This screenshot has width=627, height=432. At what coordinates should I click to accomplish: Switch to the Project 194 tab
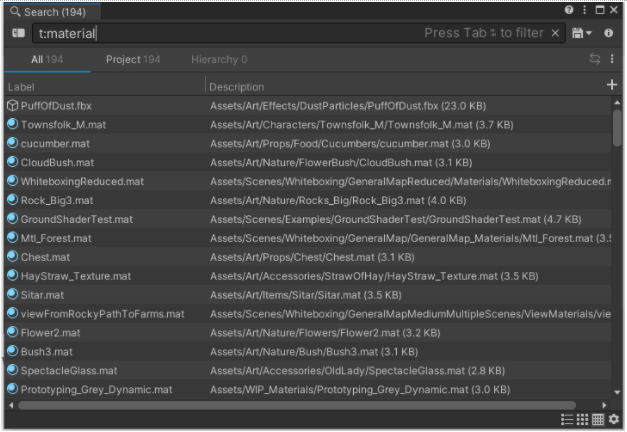133,60
